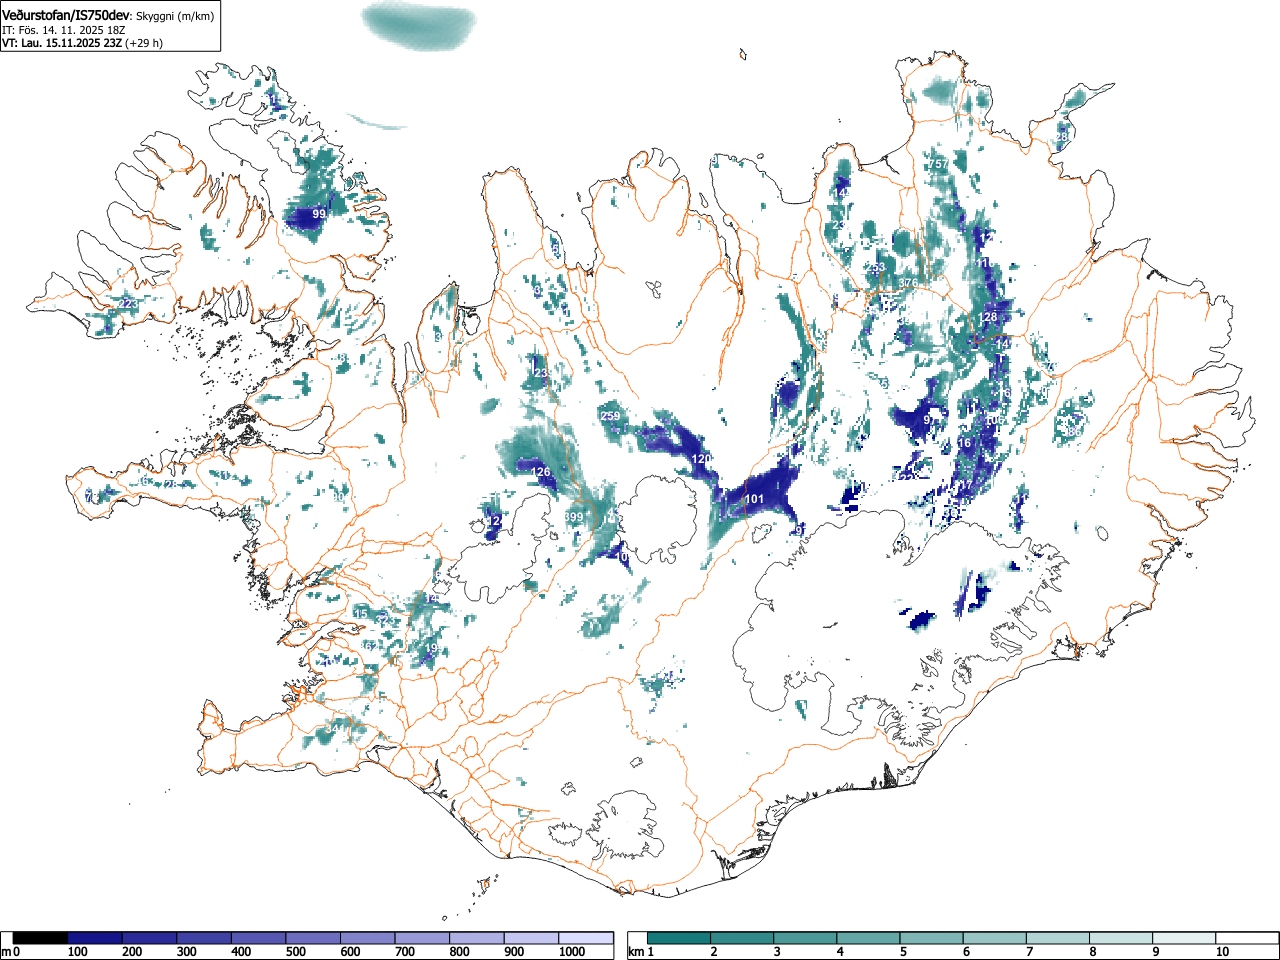
Task: Click the '400' tick on the metre legend
Action: click(240, 952)
